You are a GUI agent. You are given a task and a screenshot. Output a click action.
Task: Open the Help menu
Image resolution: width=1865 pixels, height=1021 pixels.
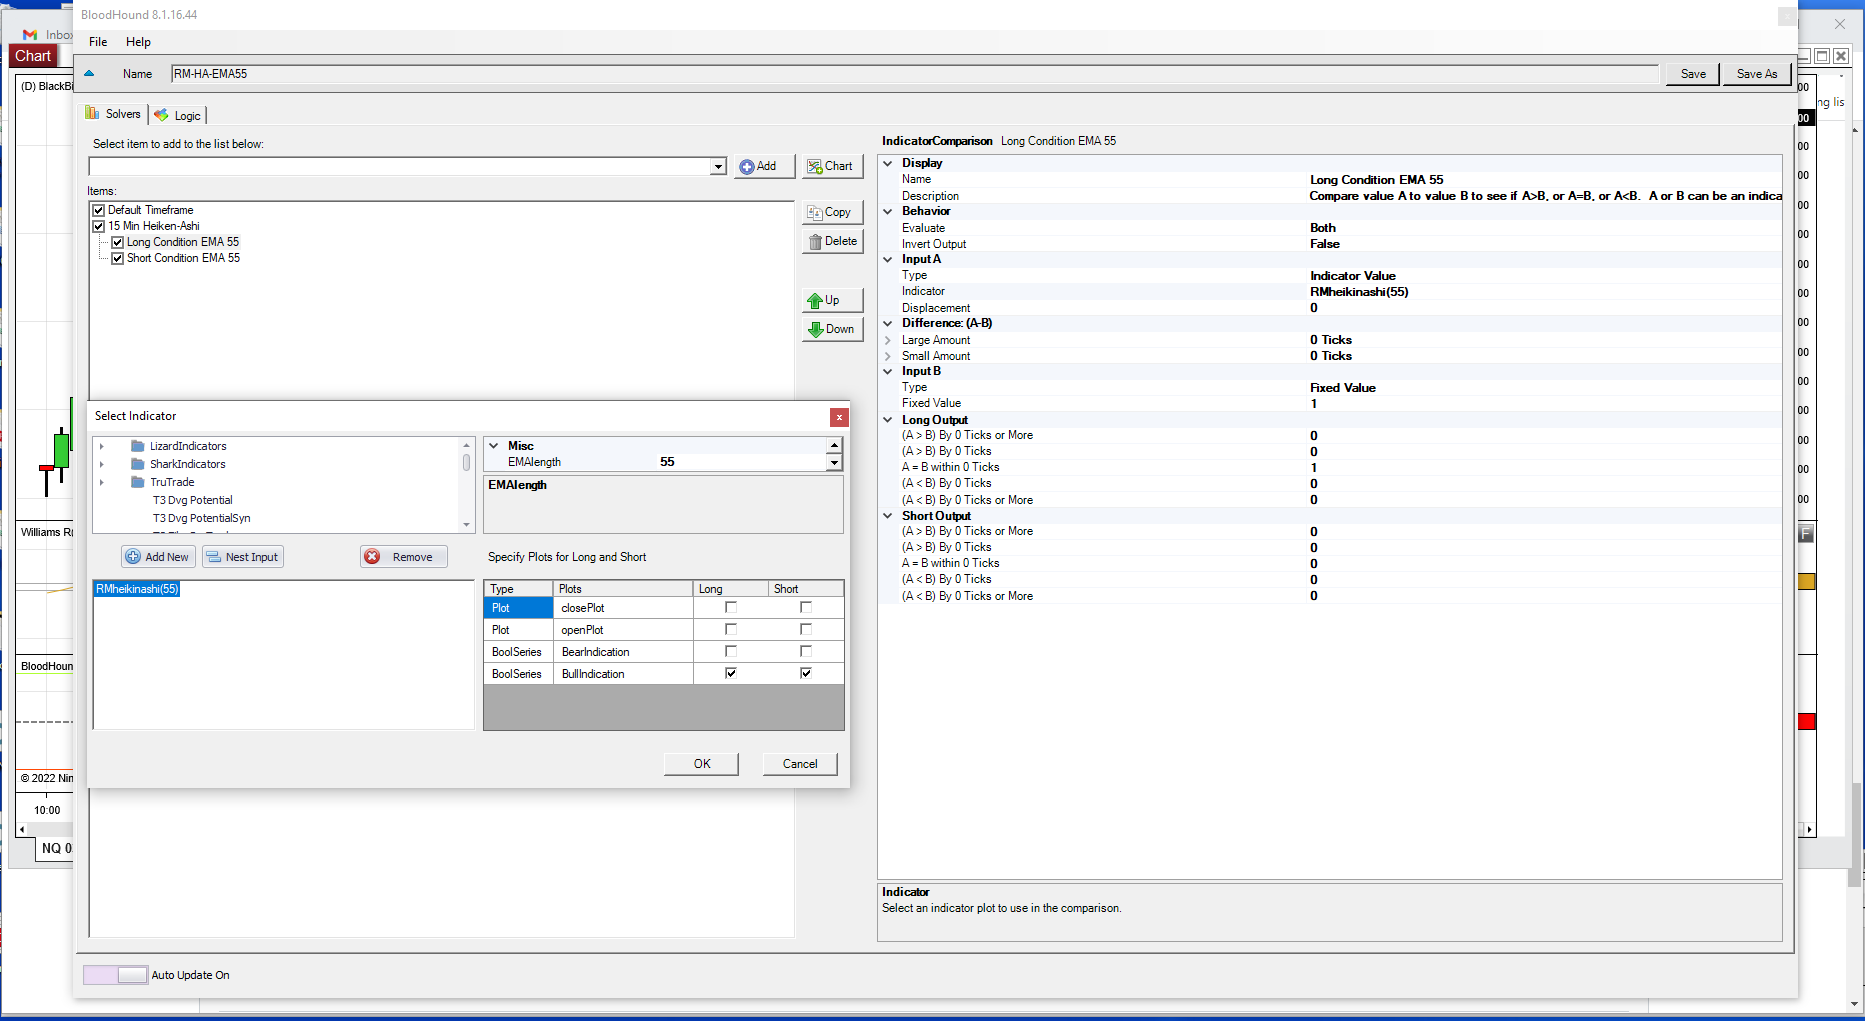click(x=138, y=42)
